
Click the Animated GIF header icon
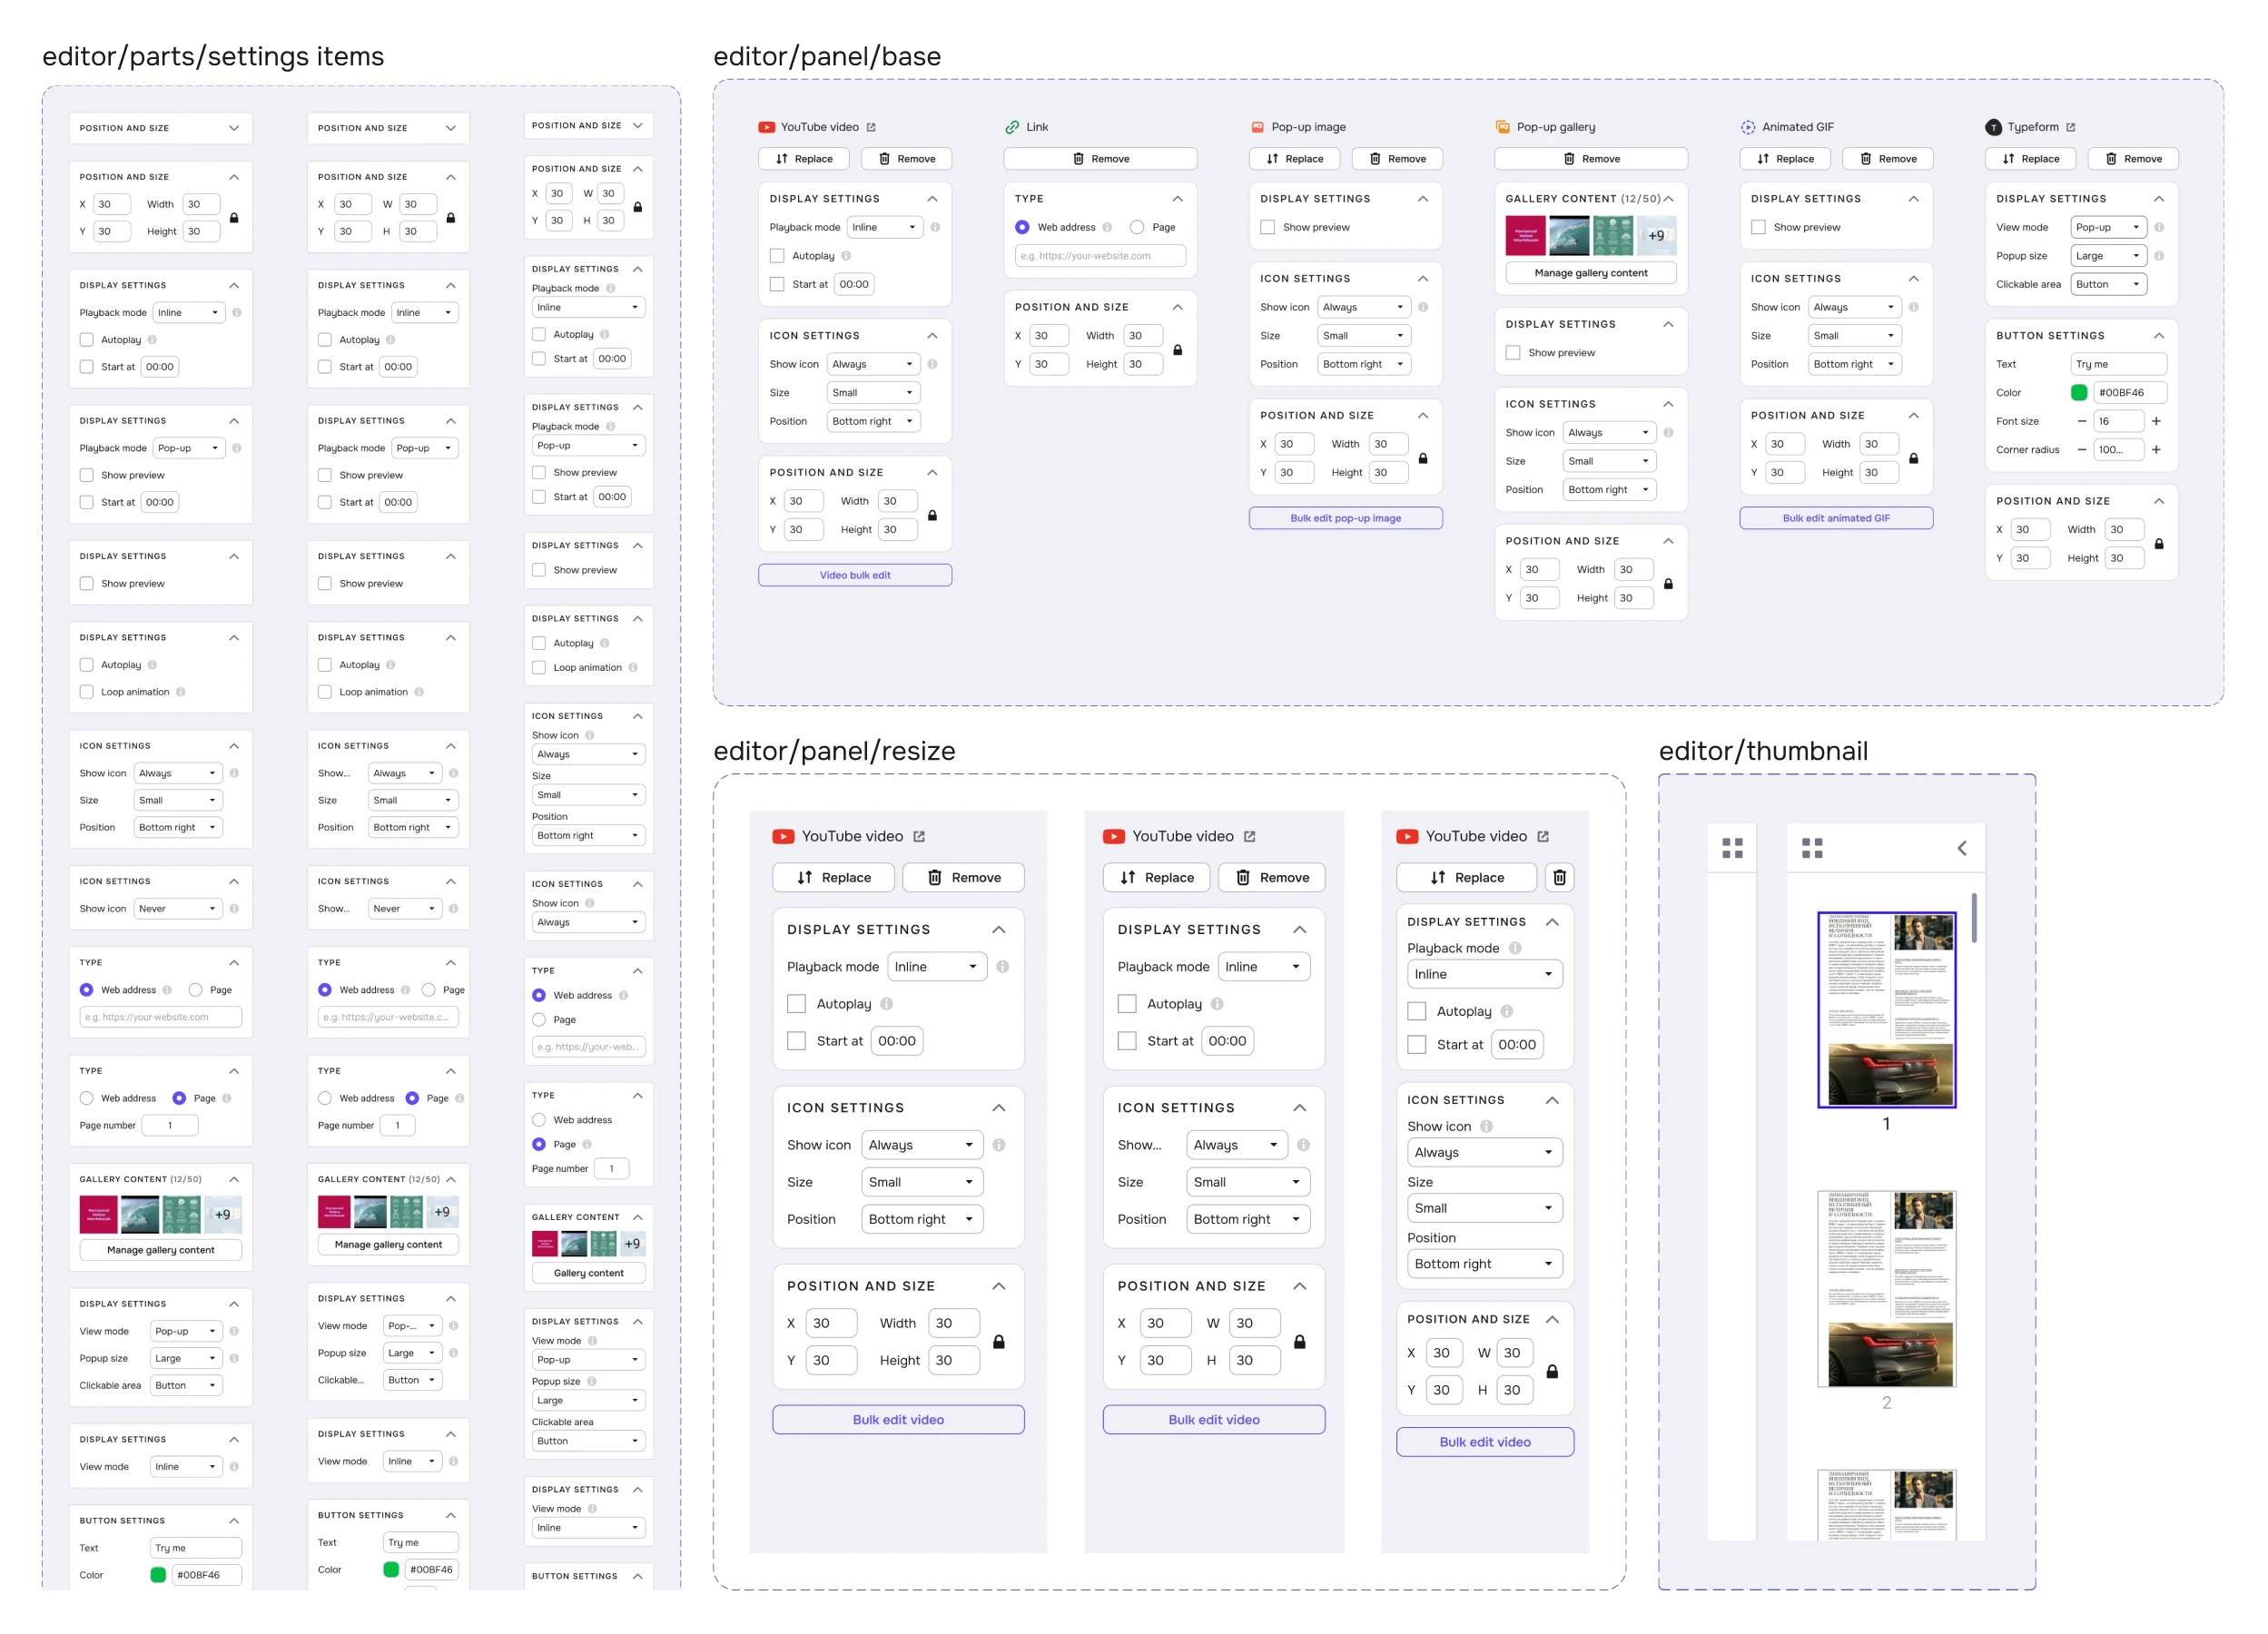(x=1748, y=127)
